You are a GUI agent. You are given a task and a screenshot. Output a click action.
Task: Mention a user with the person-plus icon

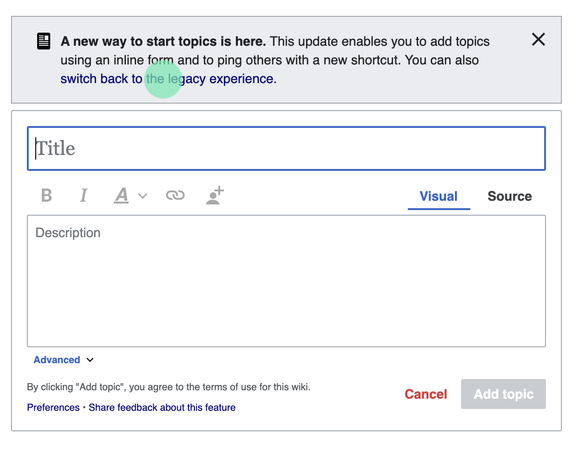[x=215, y=196]
